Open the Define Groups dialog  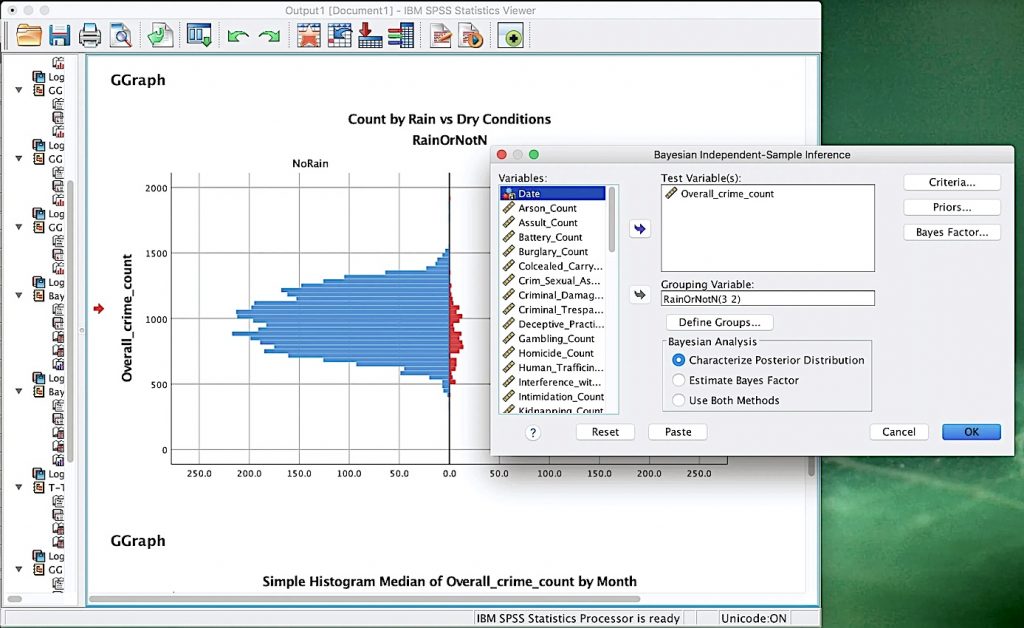[x=719, y=322]
